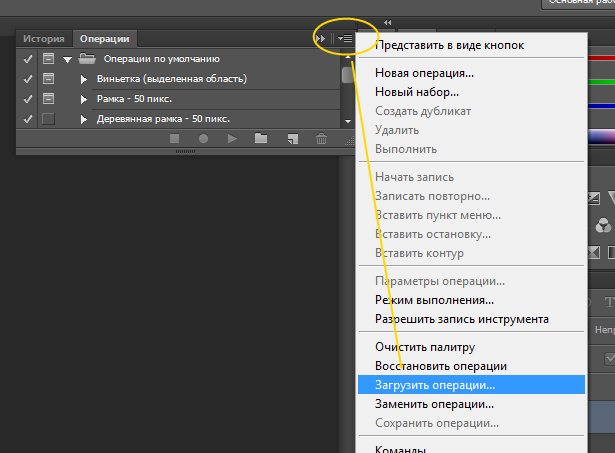Toggle checkmark for Операции по умолчанию
Viewport: 615px width, 453px height.
coord(27,59)
